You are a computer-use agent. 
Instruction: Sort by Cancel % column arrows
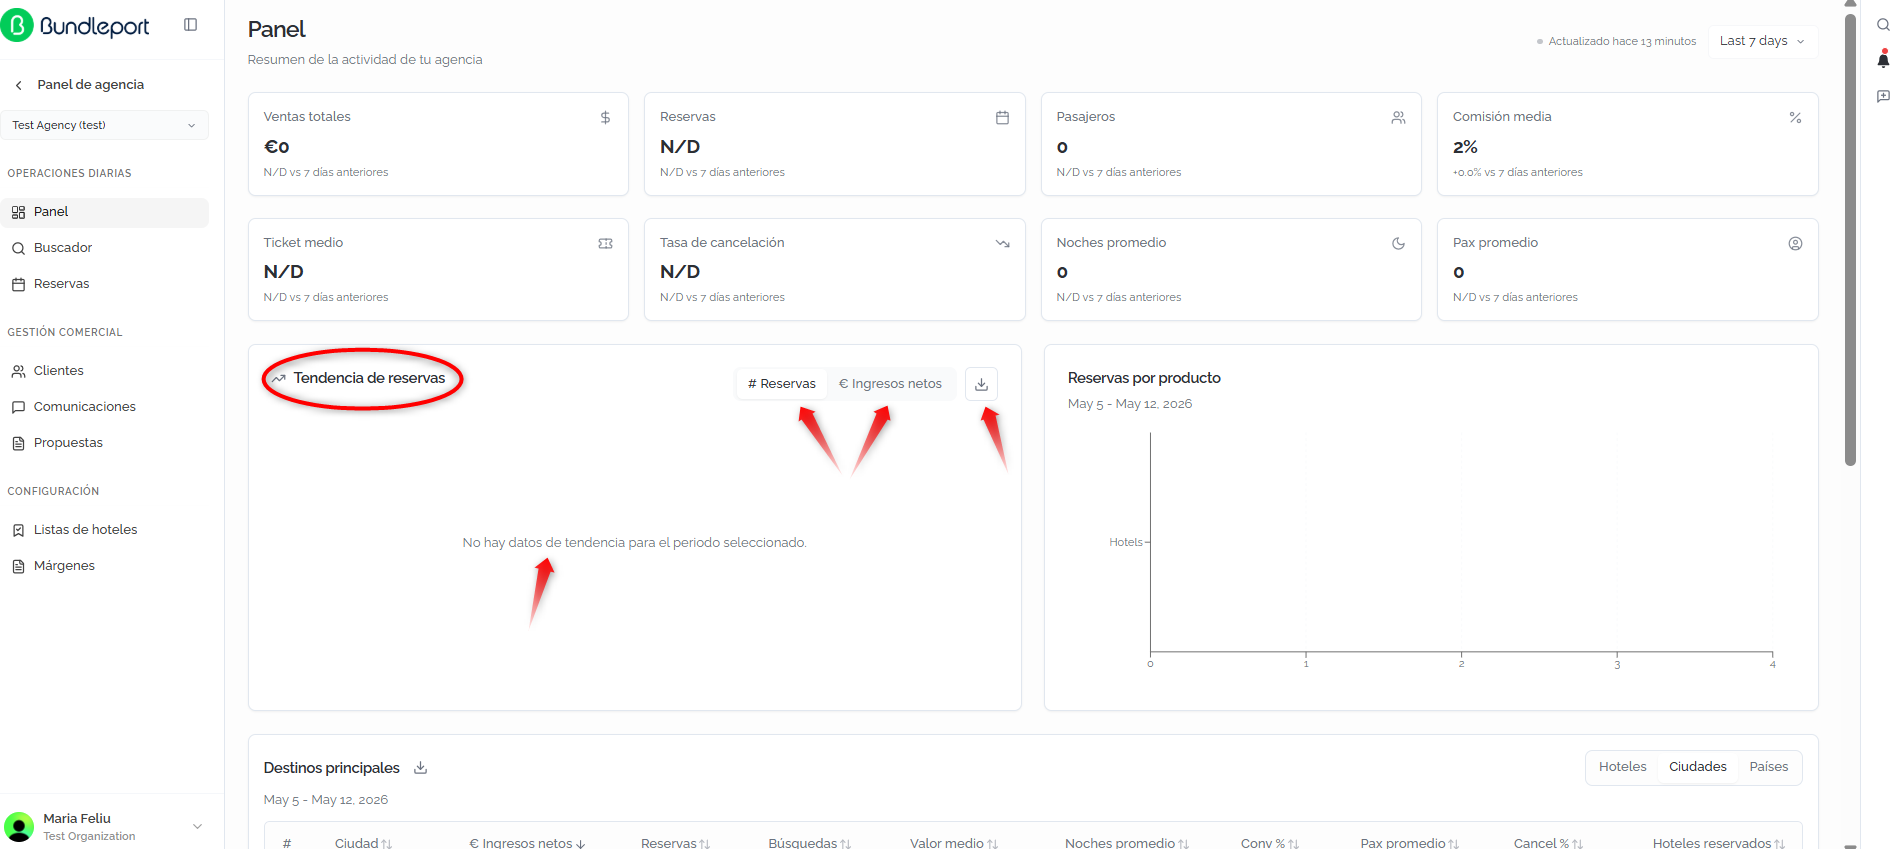(x=1578, y=844)
